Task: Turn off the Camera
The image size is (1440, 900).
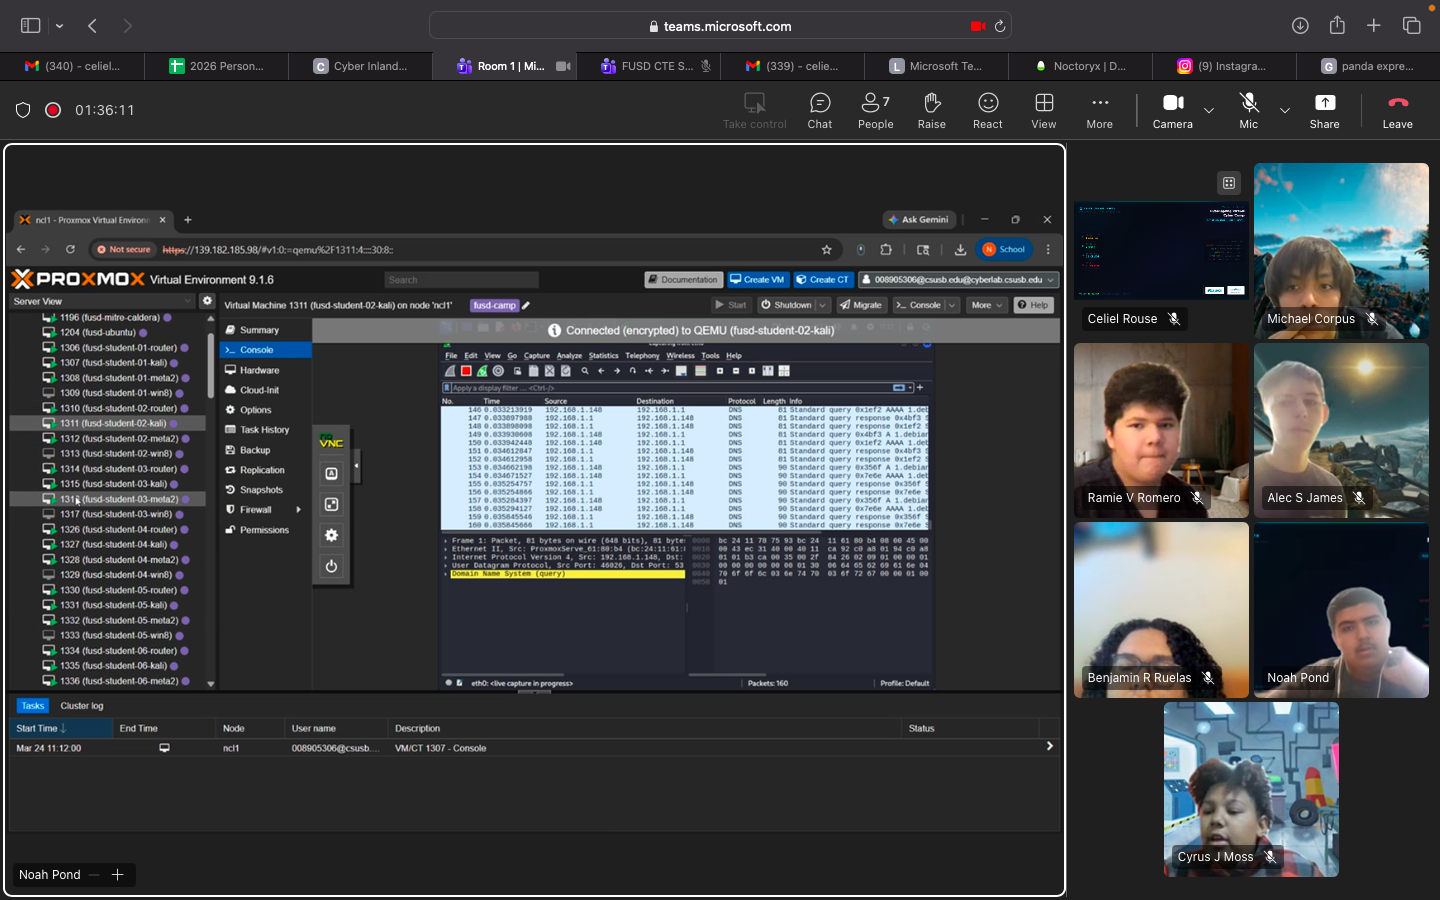Action: click(1172, 109)
